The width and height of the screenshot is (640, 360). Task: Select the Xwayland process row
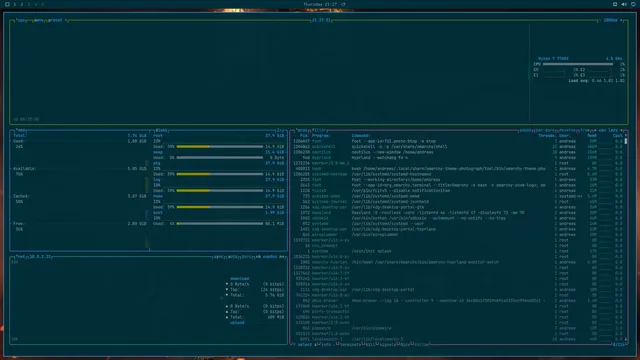pyautogui.click(x=458, y=213)
